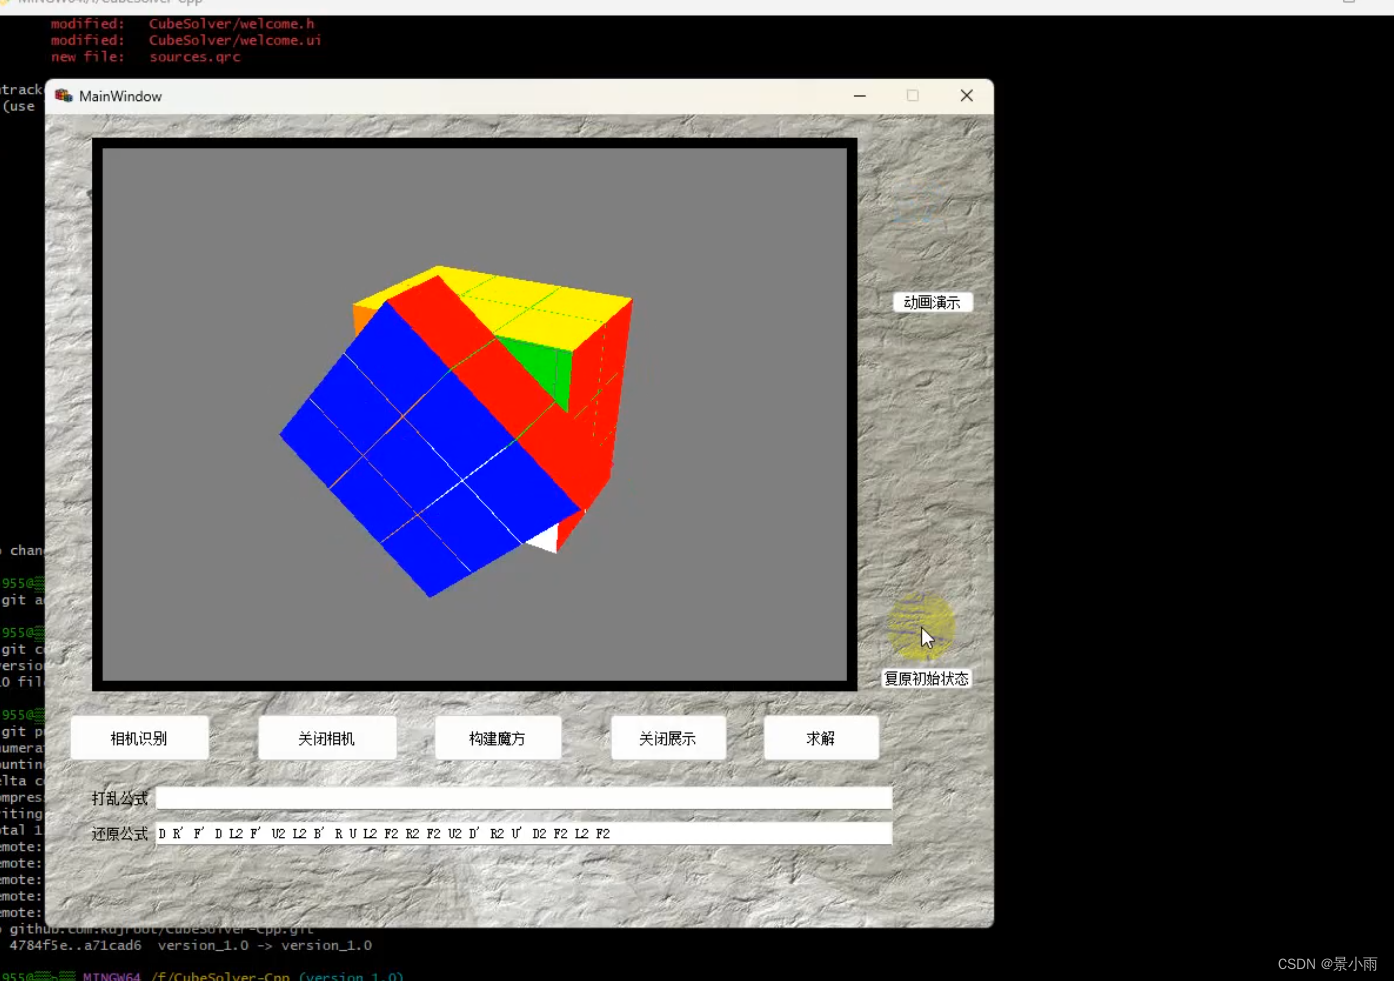Click the 还原公式 label
Image resolution: width=1394 pixels, height=981 pixels.
120,833
